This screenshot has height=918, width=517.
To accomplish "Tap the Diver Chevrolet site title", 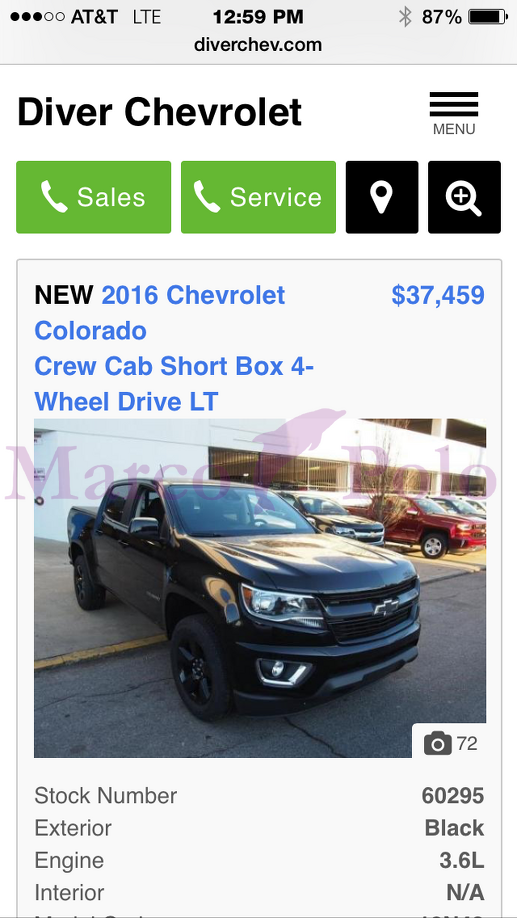I will click(159, 112).
